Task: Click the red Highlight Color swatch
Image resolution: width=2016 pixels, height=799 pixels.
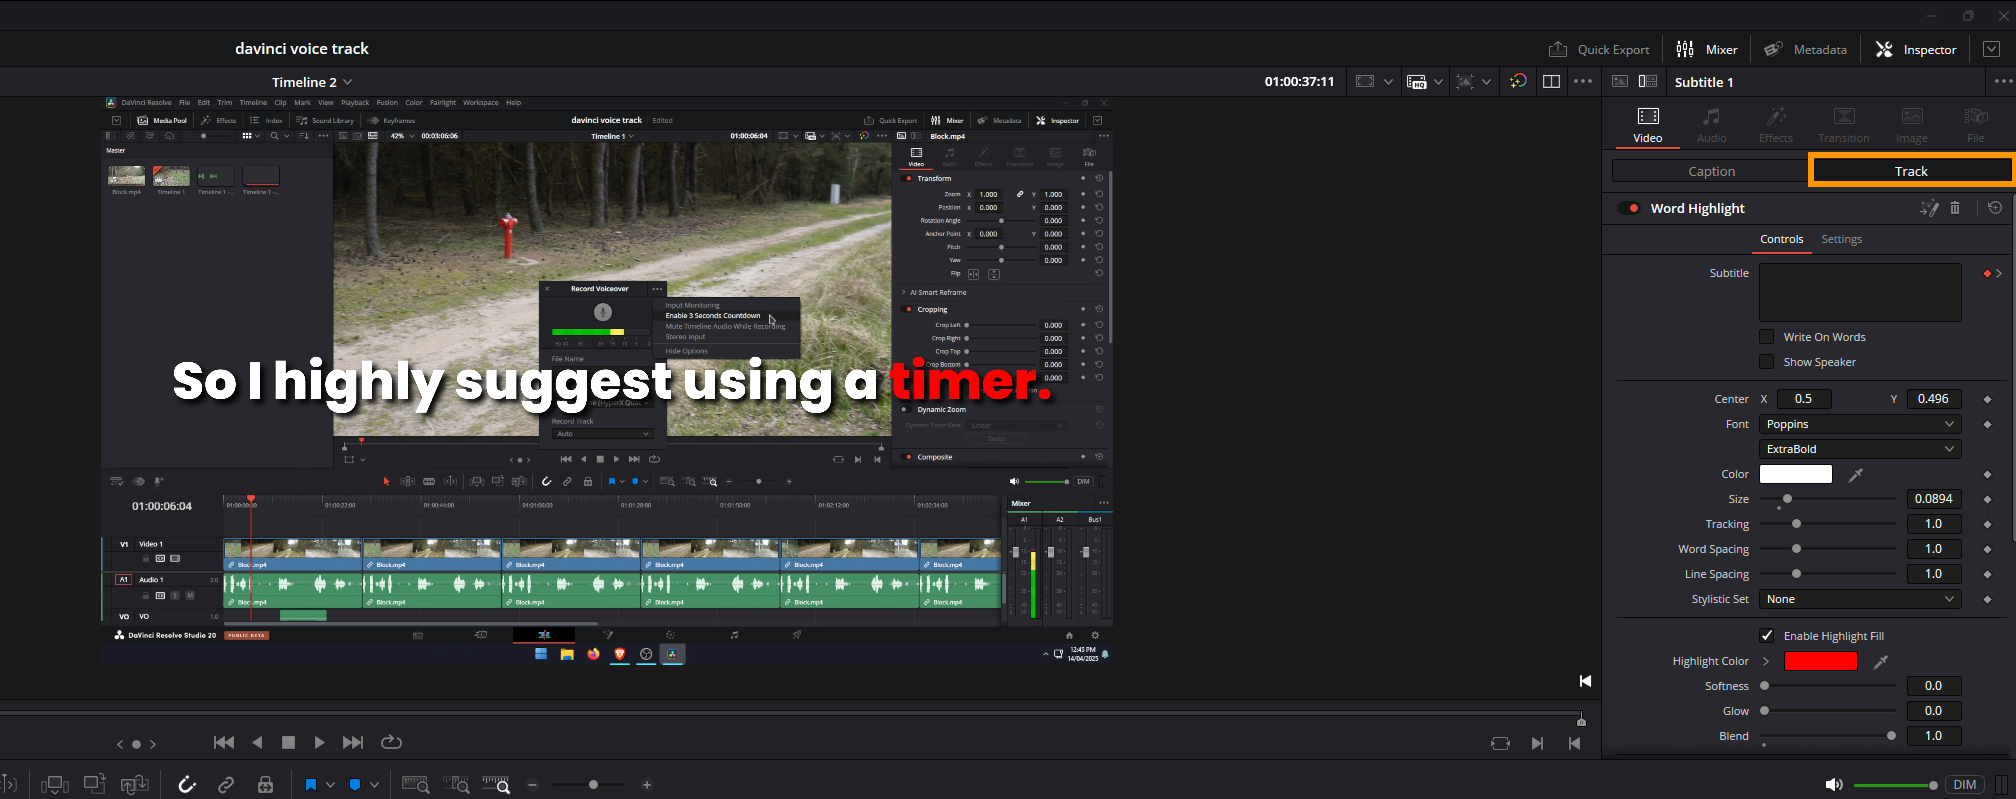Action: [x=1821, y=661]
